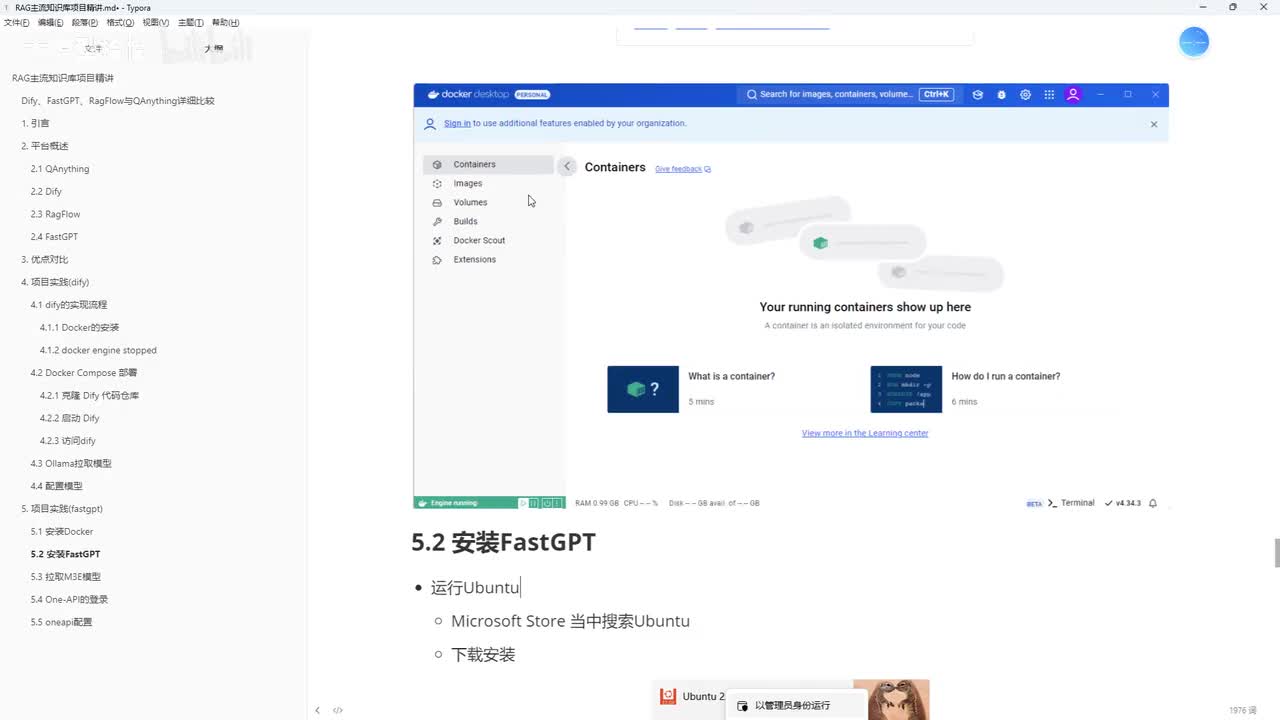Screen dimensions: 1280x720
Task: Select outline entry 5.5 oneapi配置
Action: [x=61, y=622]
